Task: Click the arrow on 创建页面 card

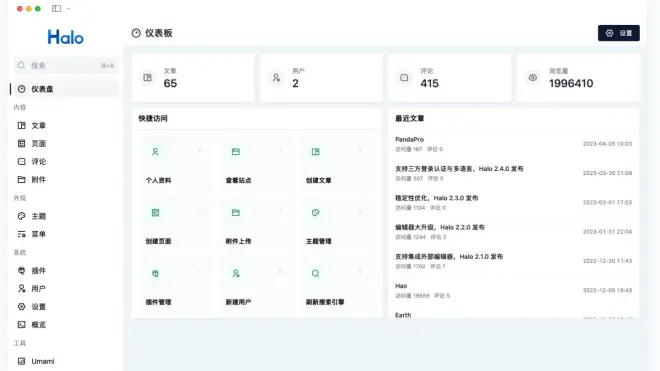Action: click(200, 211)
